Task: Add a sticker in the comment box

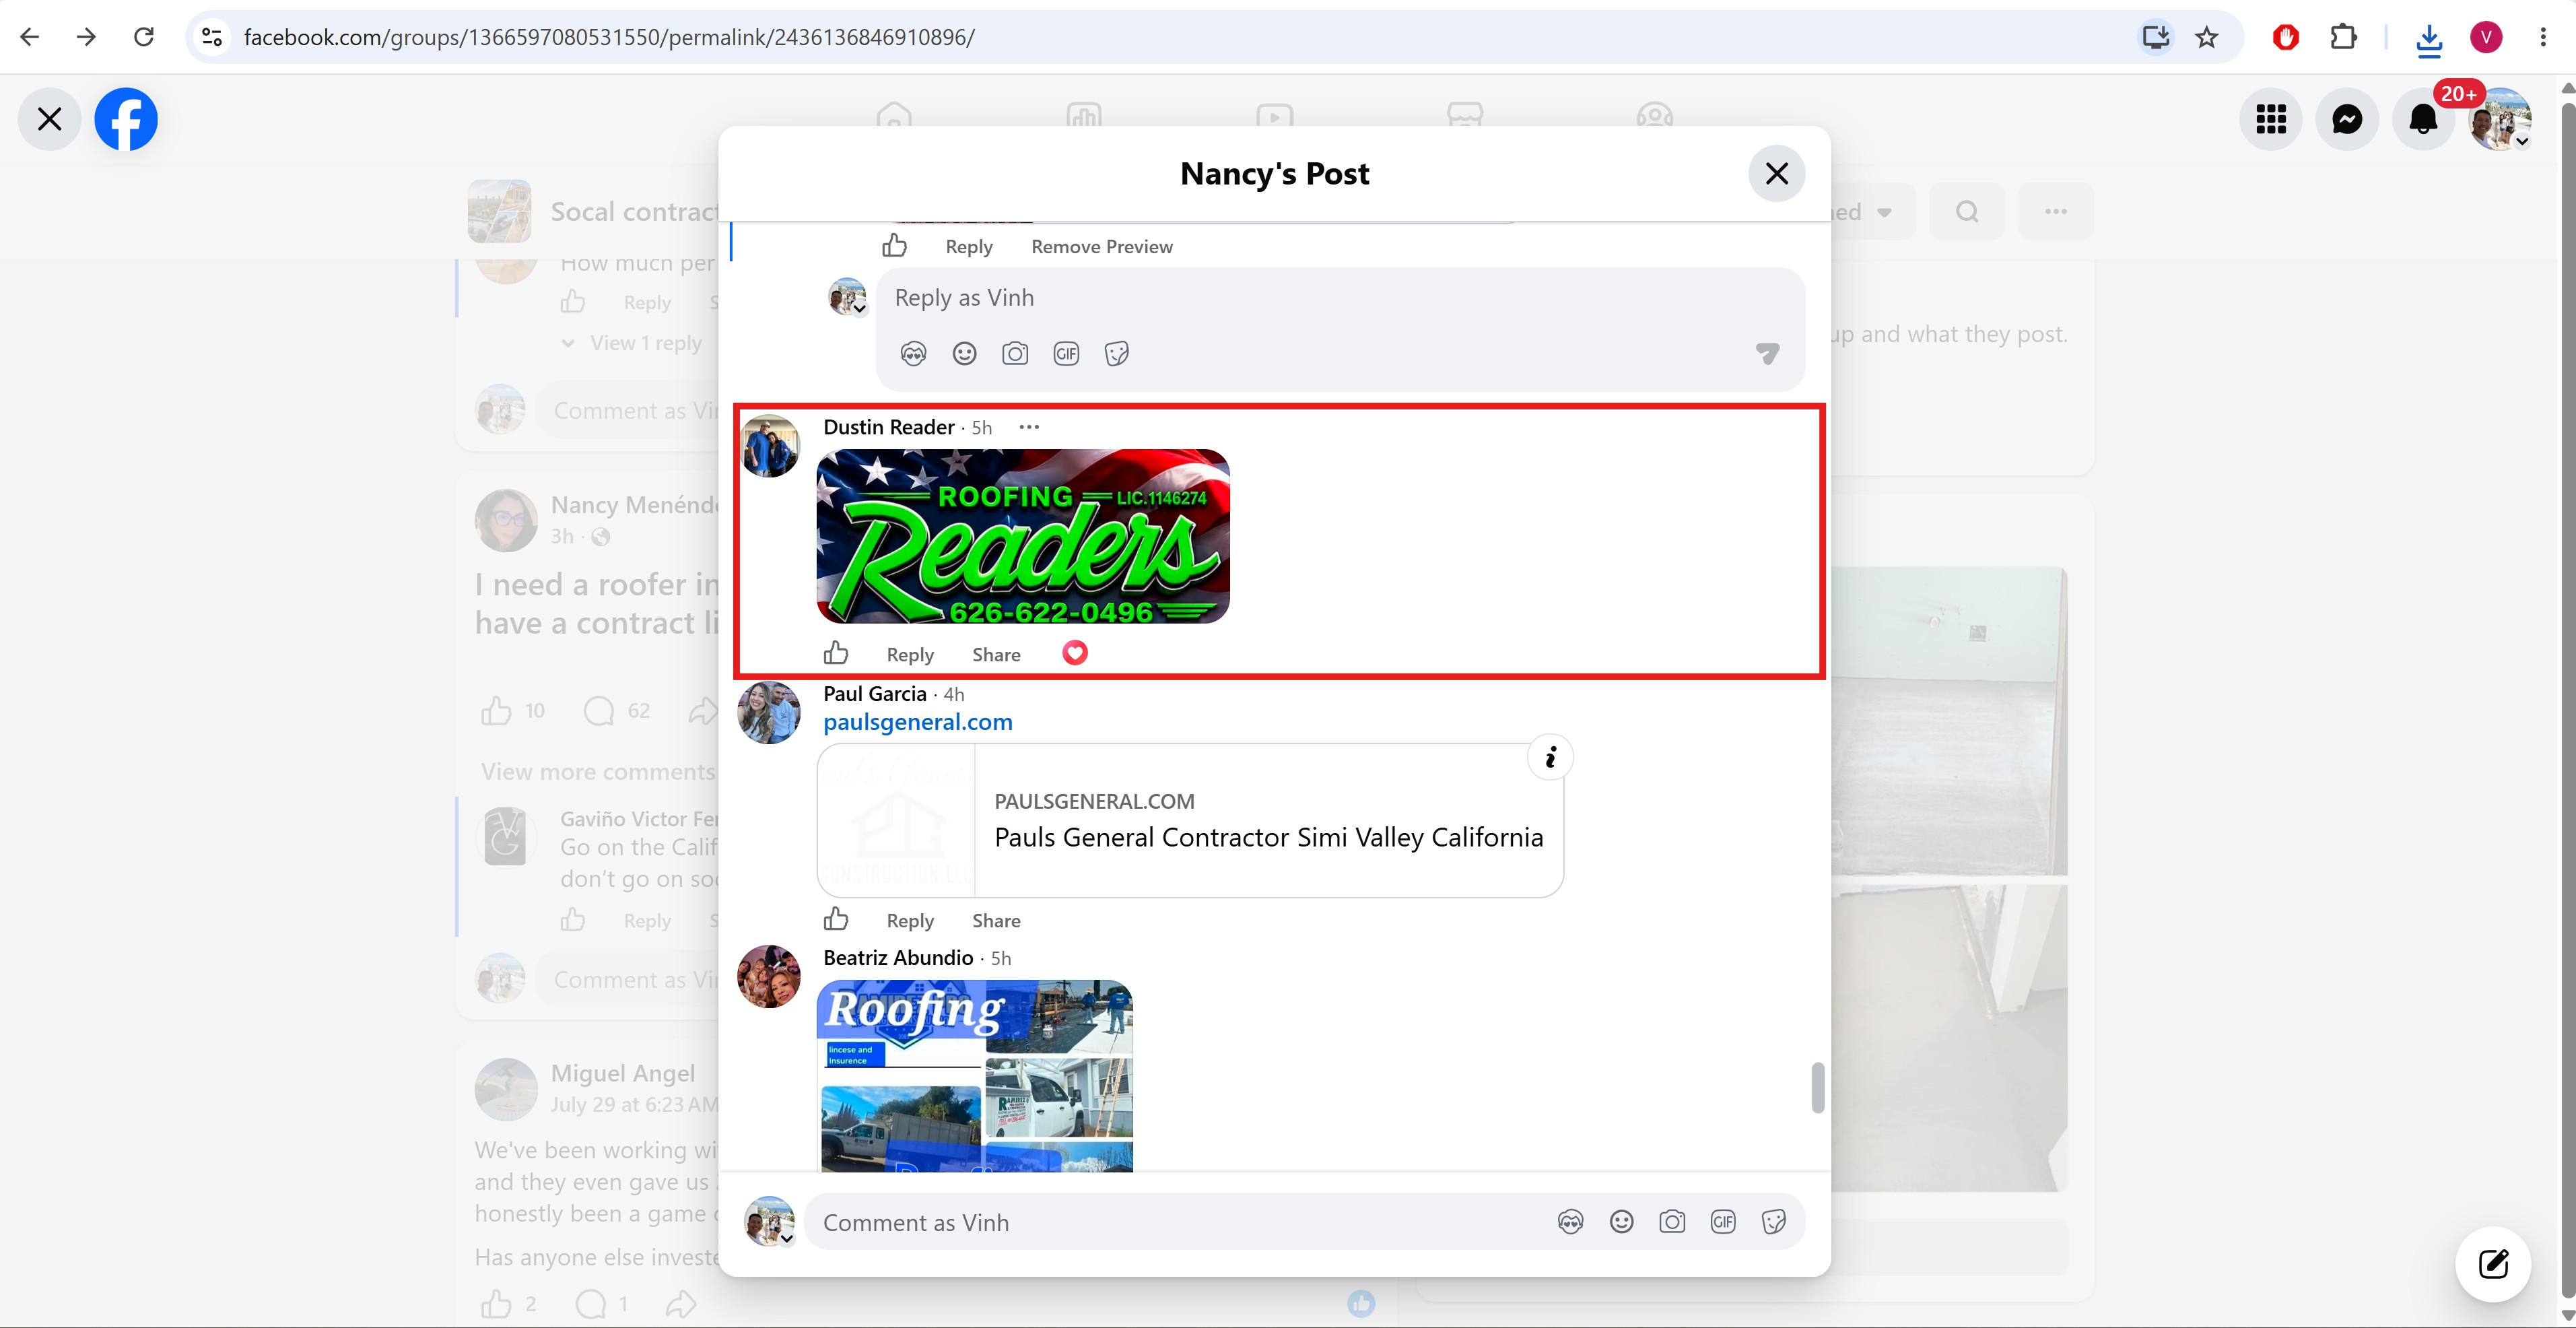Action: (x=1774, y=1222)
